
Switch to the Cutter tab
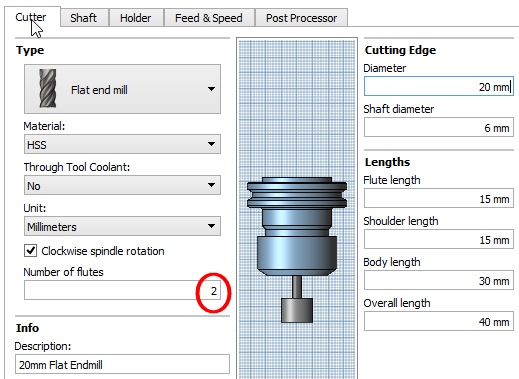click(32, 17)
